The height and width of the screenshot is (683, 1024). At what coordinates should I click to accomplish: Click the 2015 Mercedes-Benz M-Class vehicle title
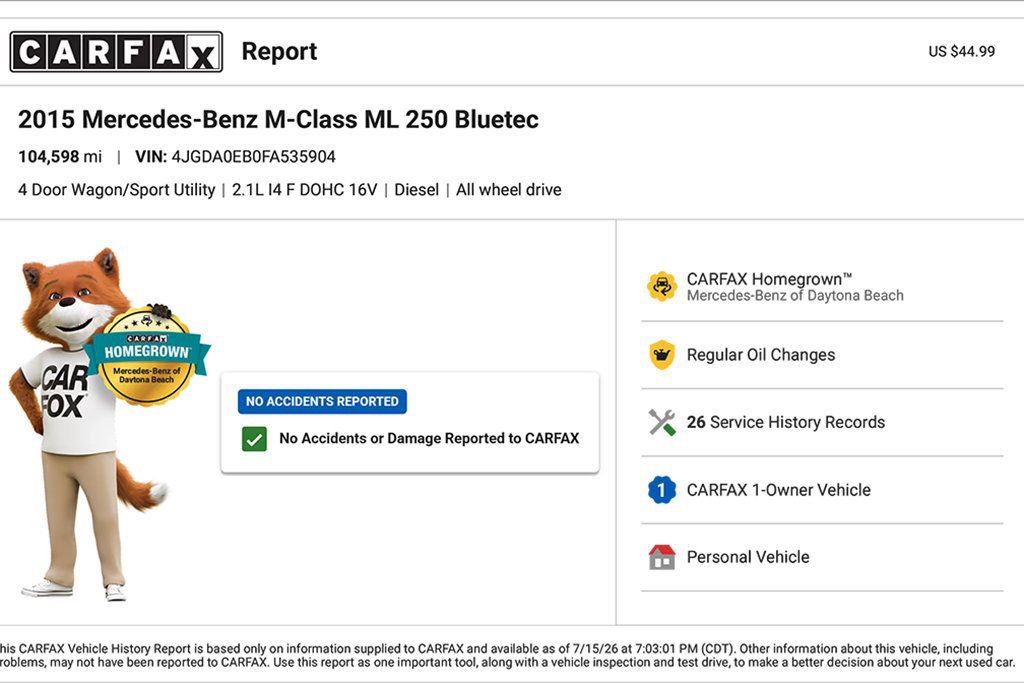point(278,119)
